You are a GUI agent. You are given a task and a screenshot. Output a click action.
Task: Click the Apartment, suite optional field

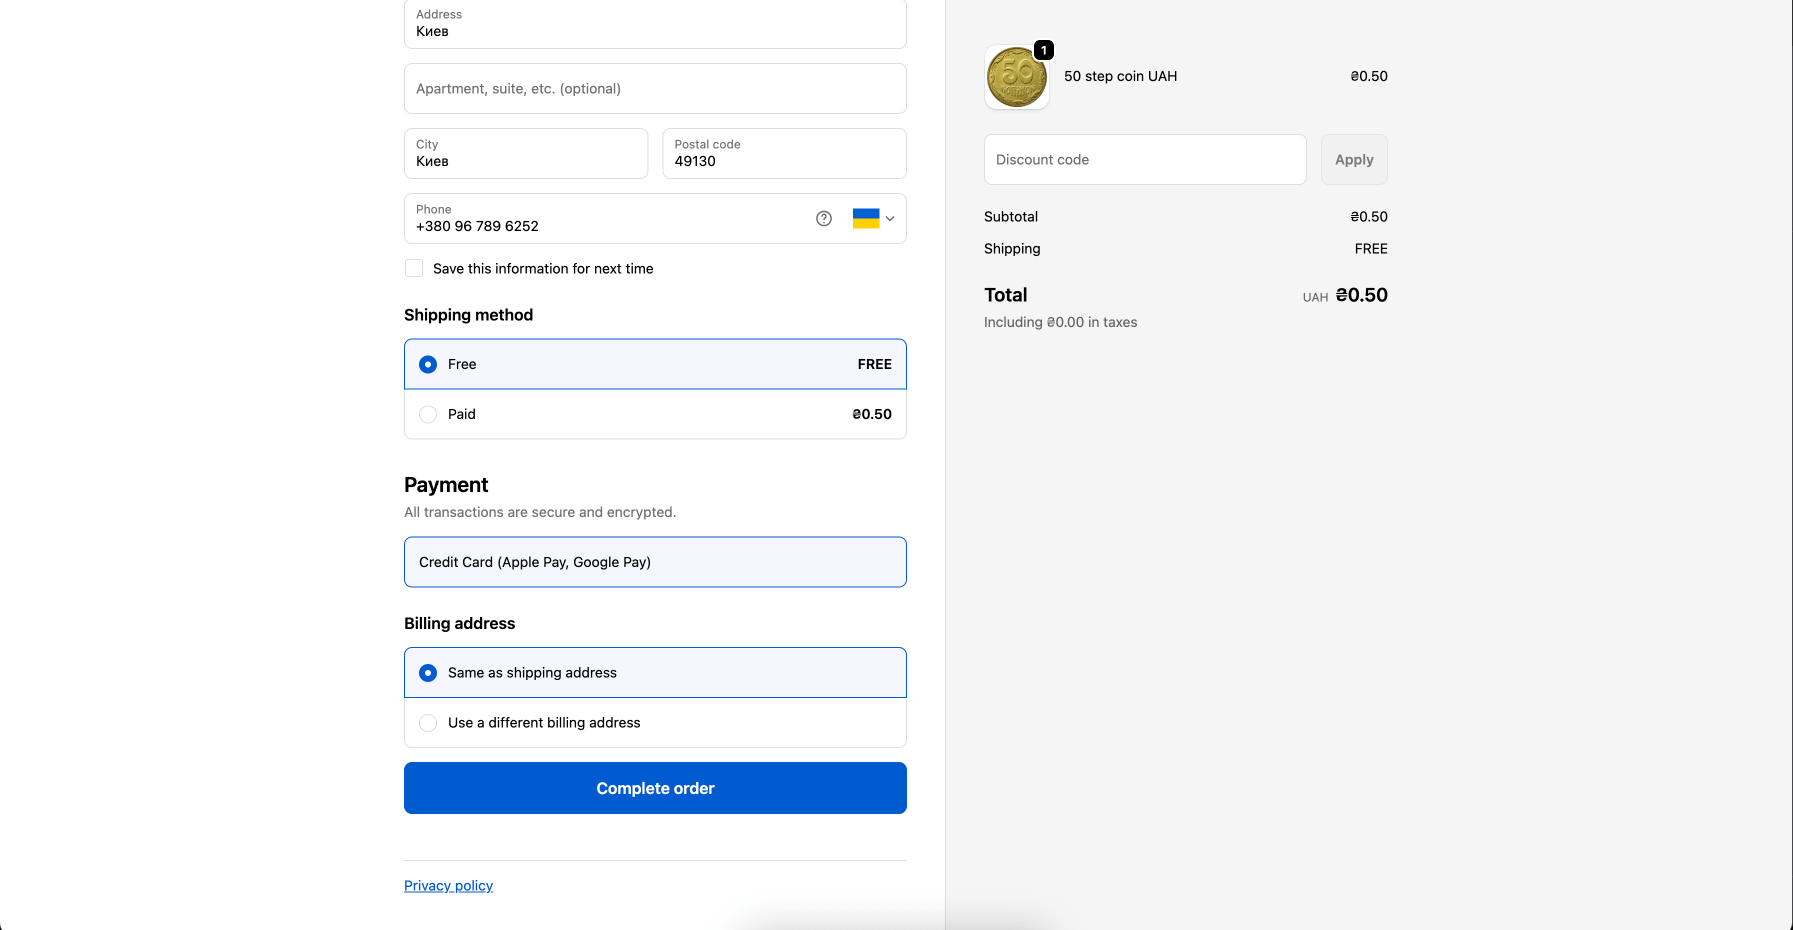click(655, 89)
